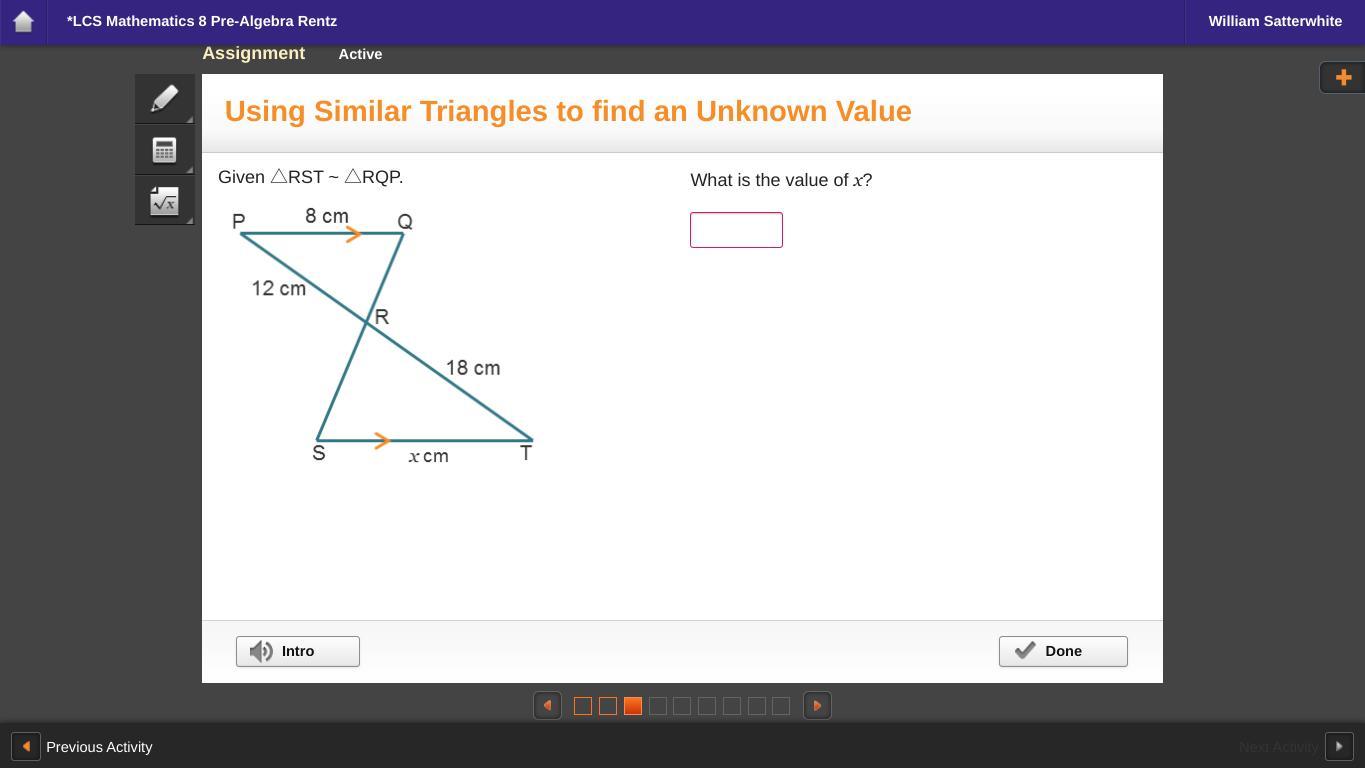Click the orange plus button
The width and height of the screenshot is (1365, 768).
[1343, 77]
